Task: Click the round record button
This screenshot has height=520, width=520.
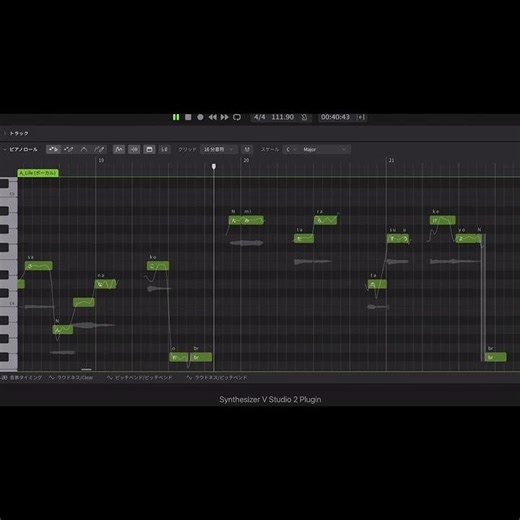Action: pos(200,117)
